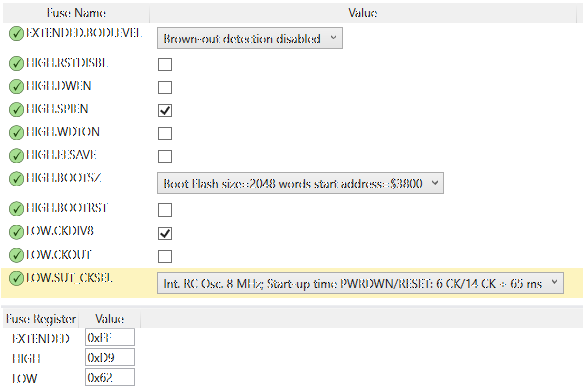The height and width of the screenshot is (388, 583).
Task: Enable the HIGH.DWEN fuse checkbox
Action: tap(165, 87)
